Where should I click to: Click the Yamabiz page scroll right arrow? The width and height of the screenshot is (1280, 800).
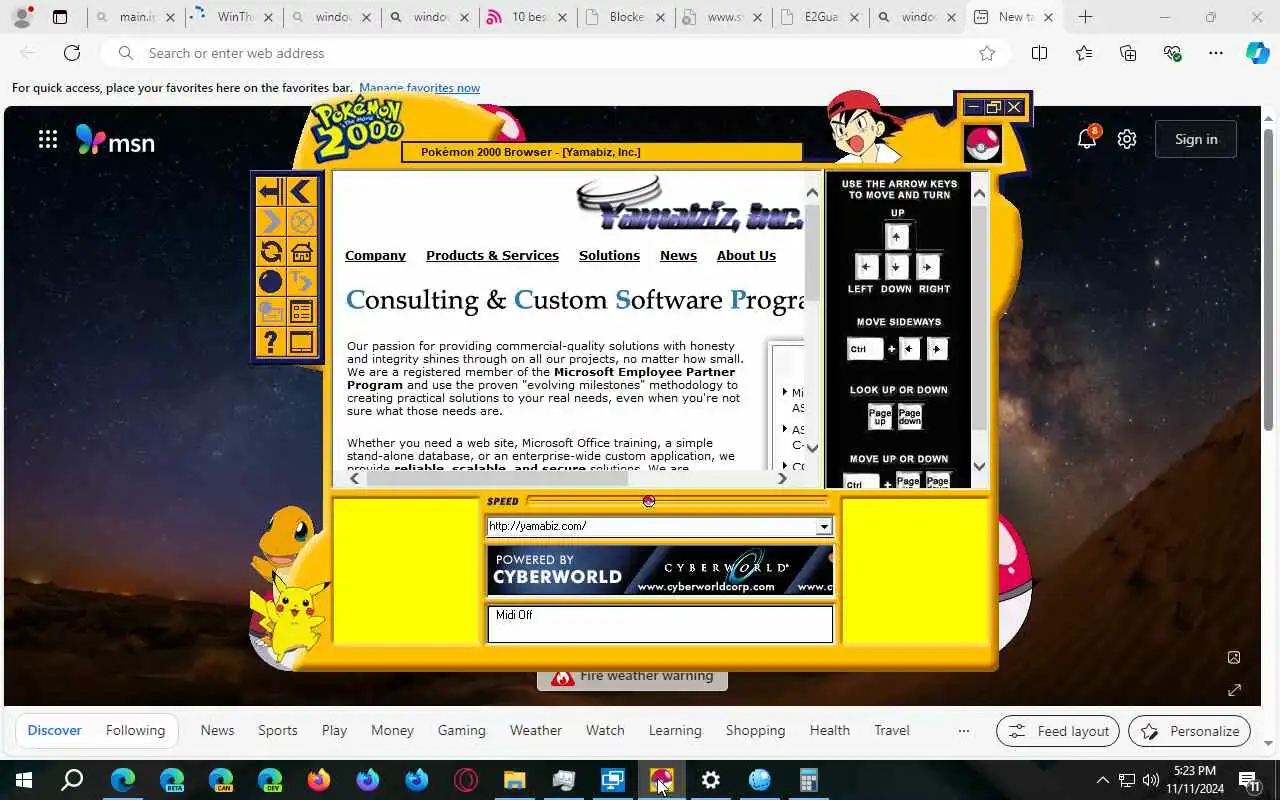point(782,479)
